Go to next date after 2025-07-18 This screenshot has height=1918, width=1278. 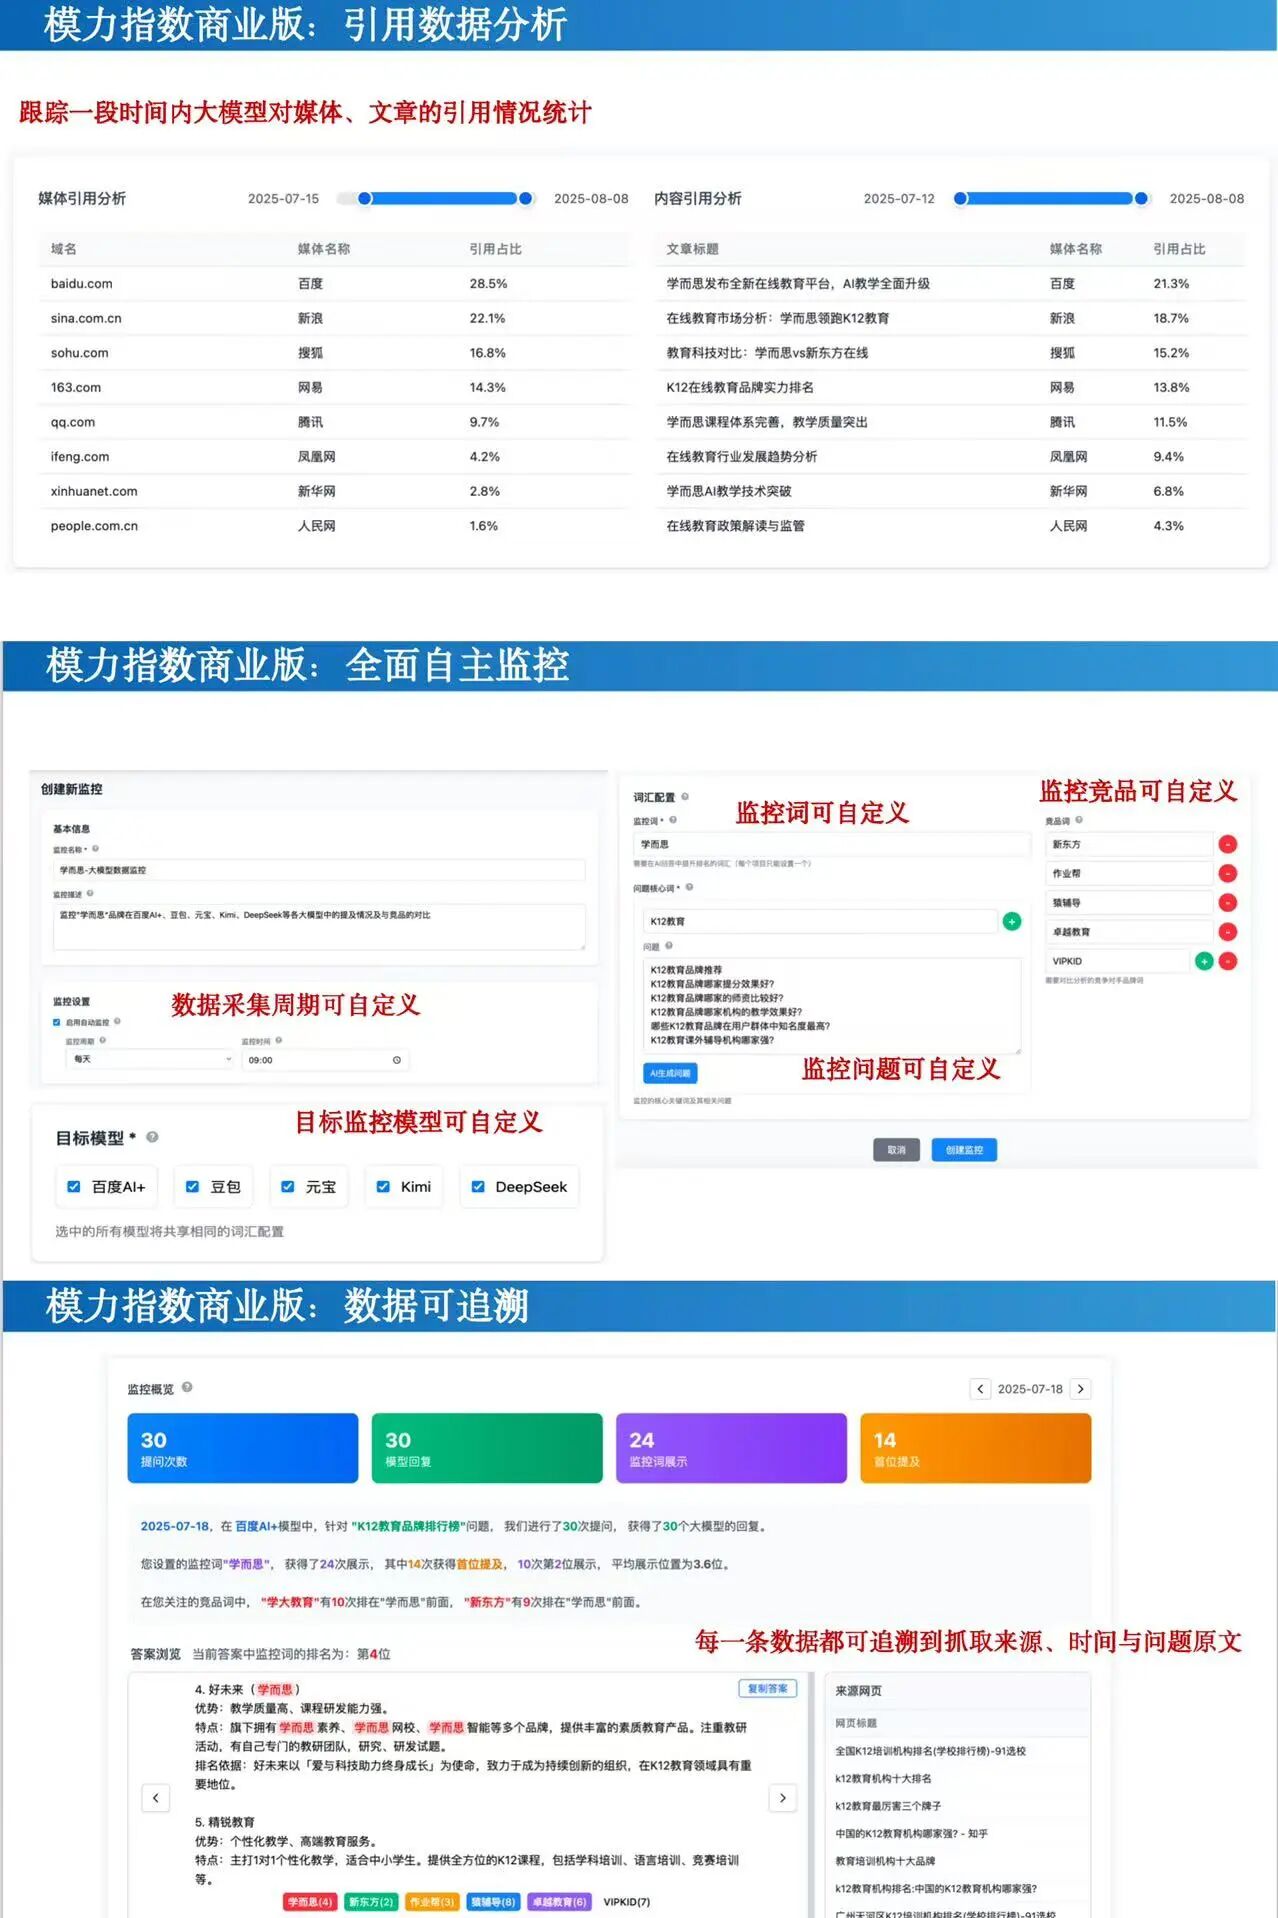pos(1080,1389)
